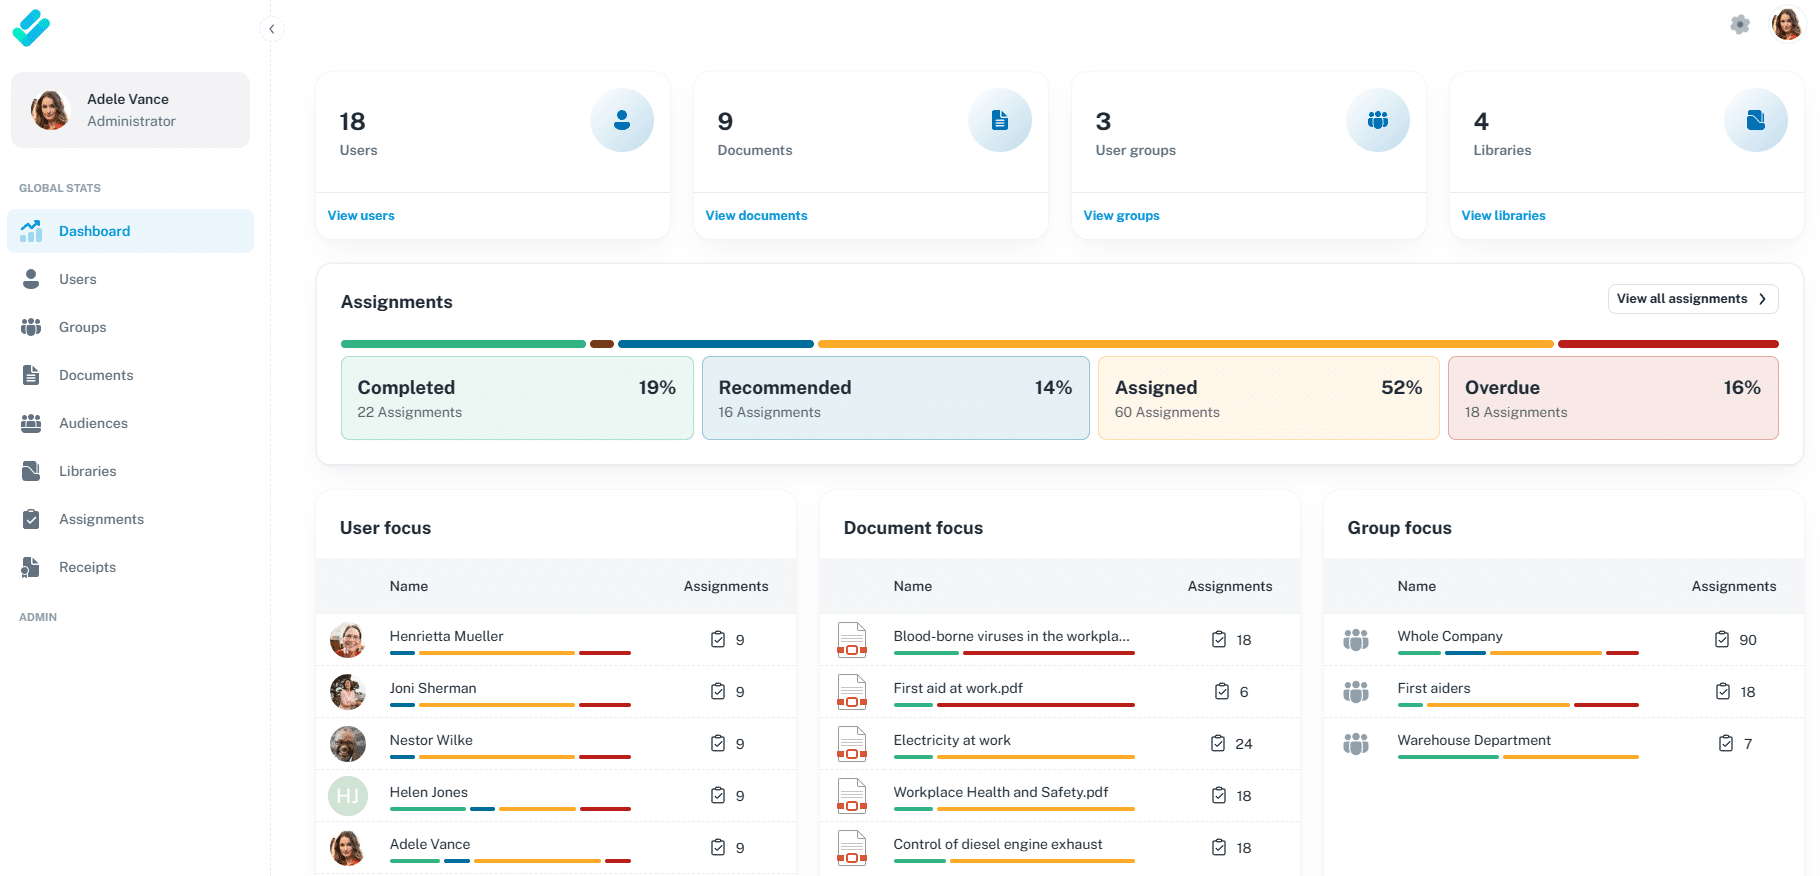
Task: Click the Completed assignments card
Action: [x=516, y=398]
